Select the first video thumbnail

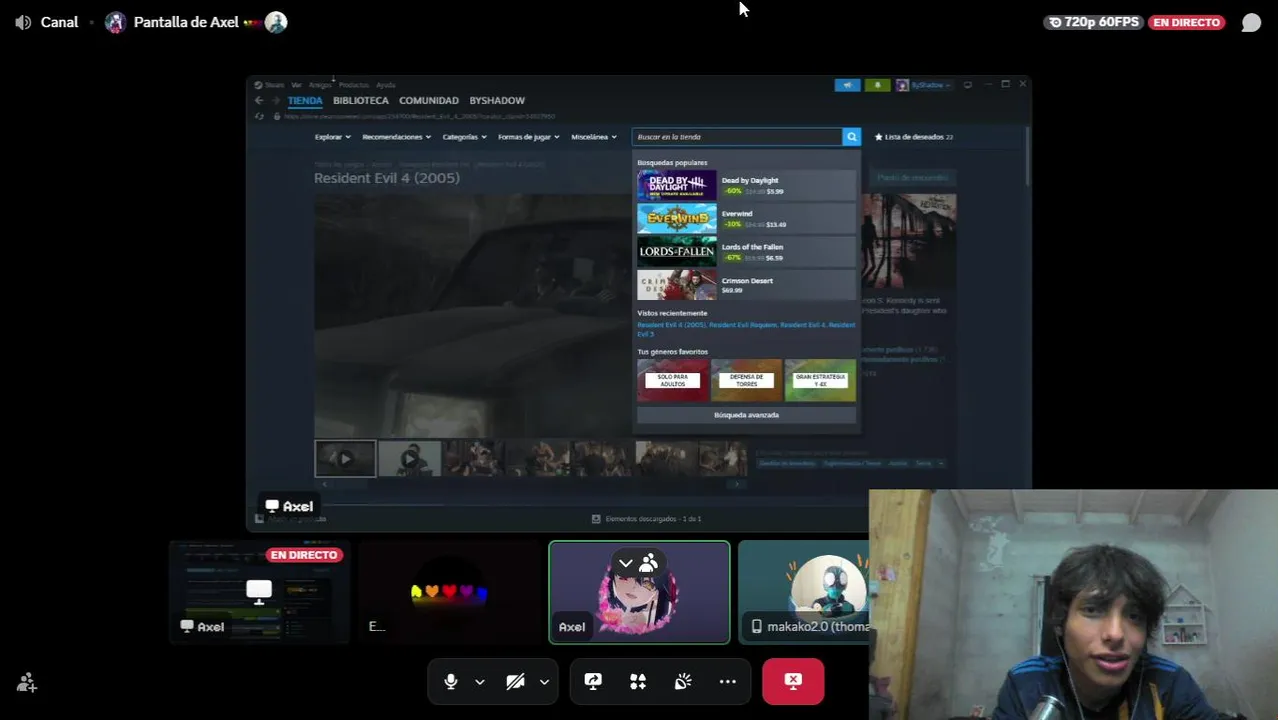point(345,459)
